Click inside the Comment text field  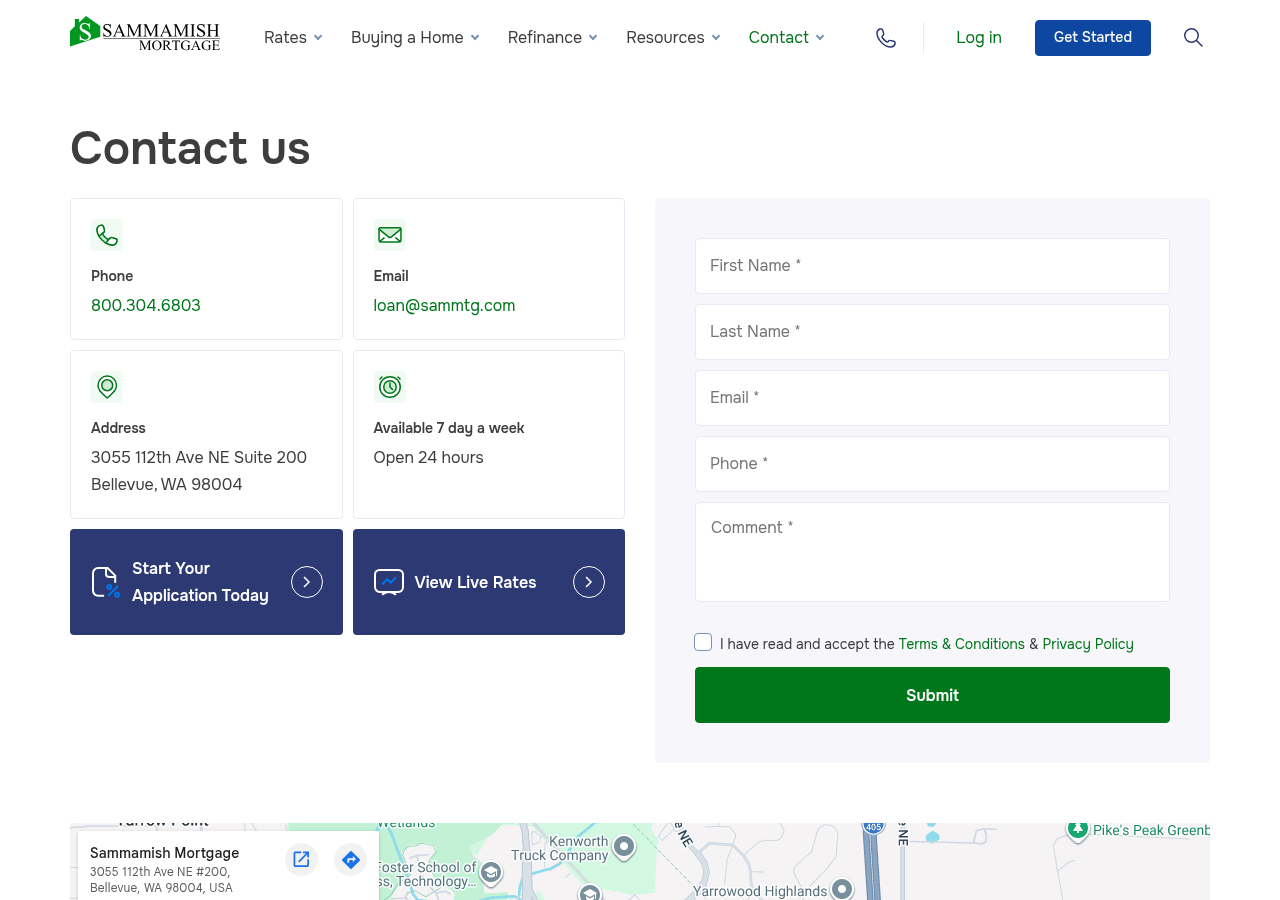[x=931, y=550]
